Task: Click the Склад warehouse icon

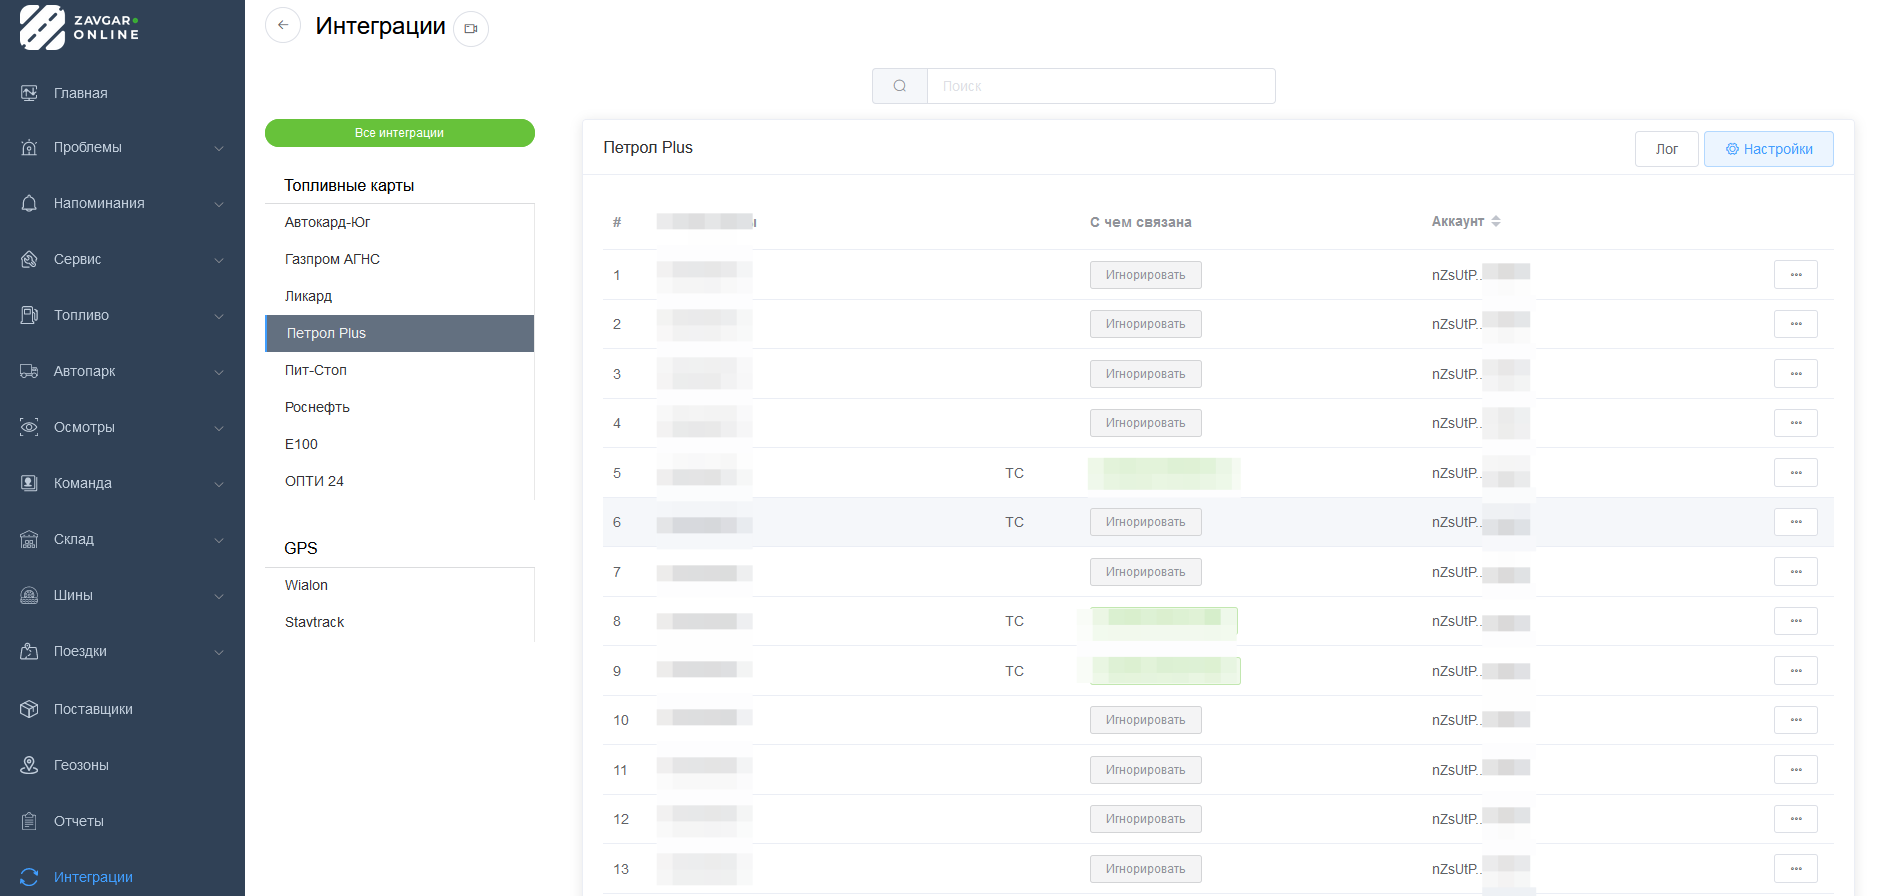Action: pyautogui.click(x=29, y=539)
